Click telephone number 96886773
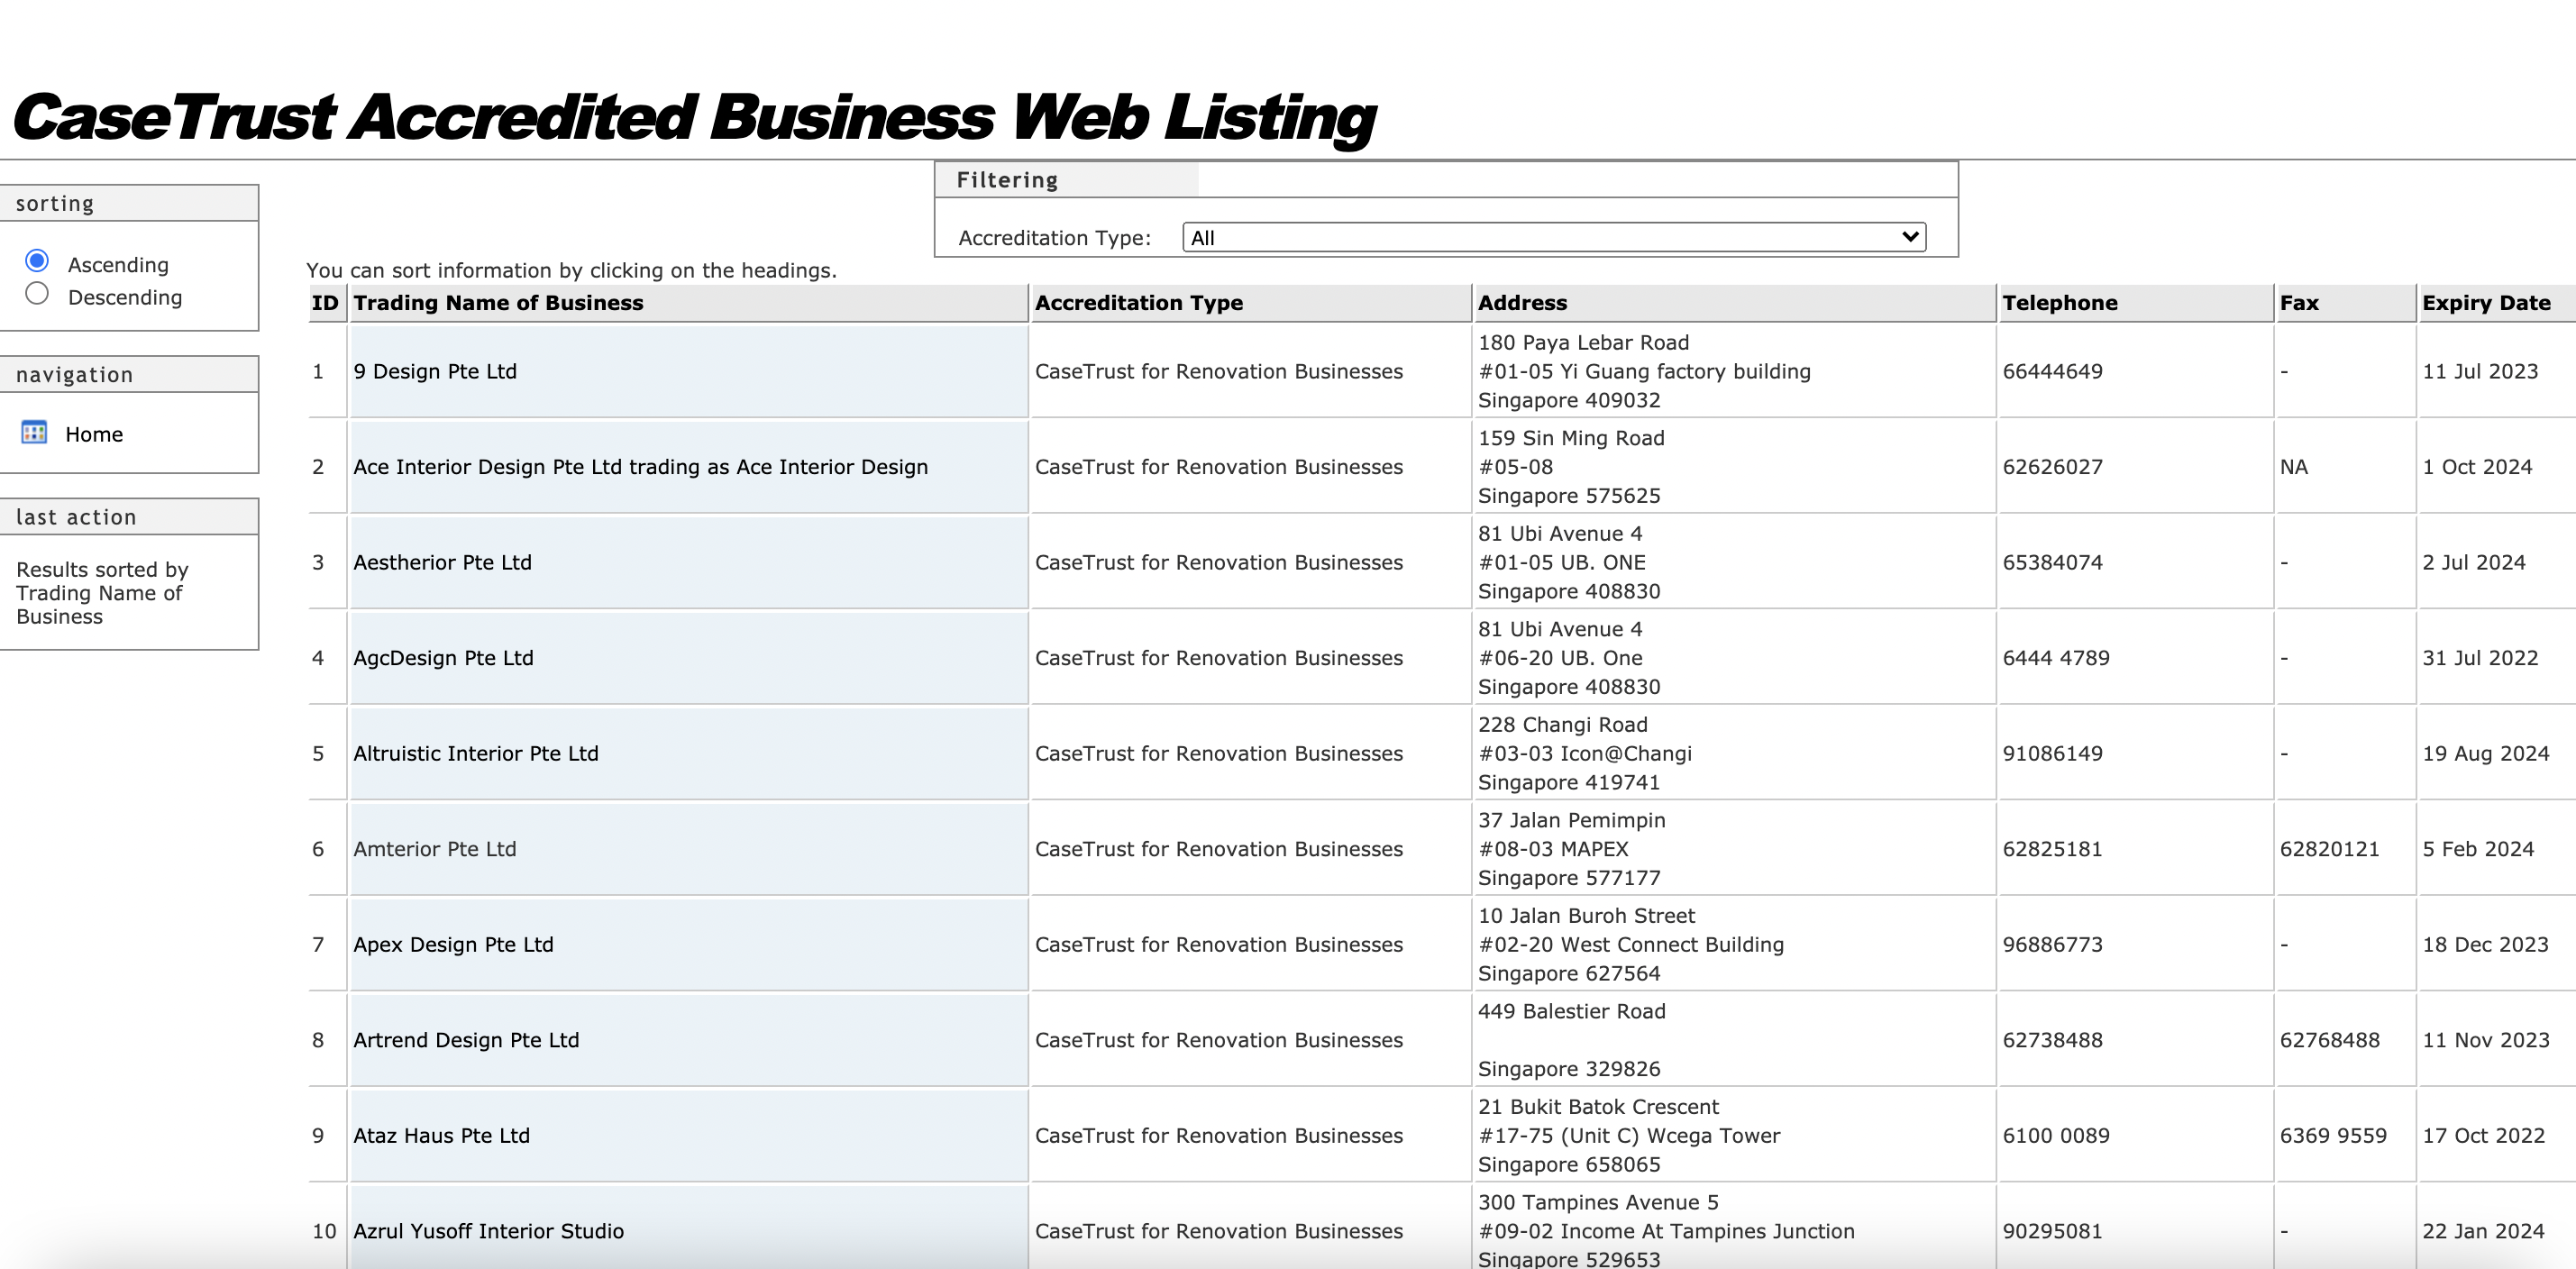Screen dimensions: 2576x1269 (x=2052, y=945)
